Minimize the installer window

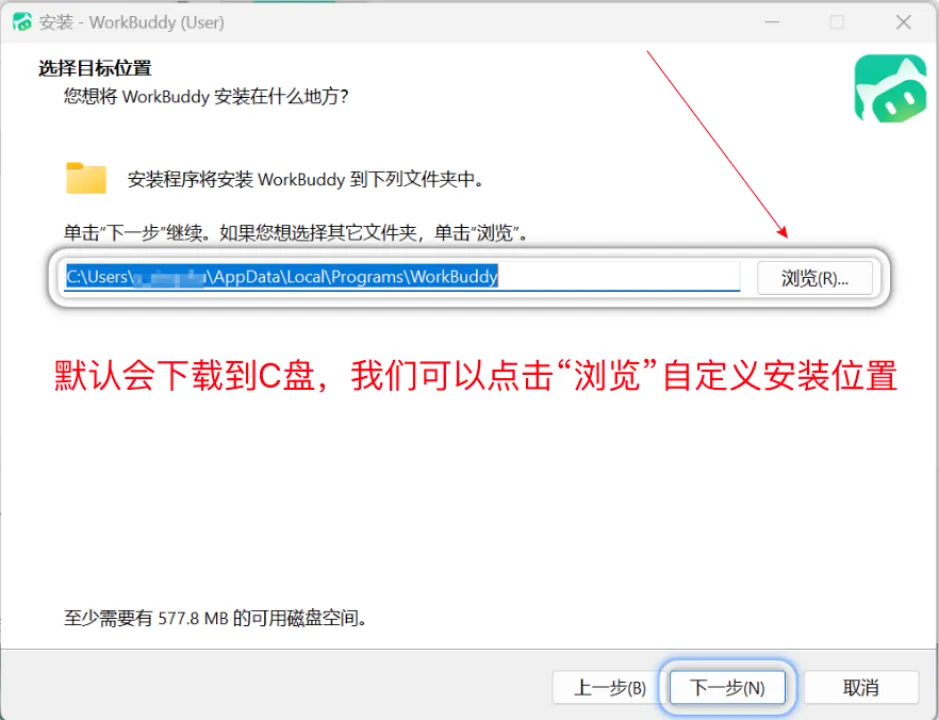[x=772, y=22]
